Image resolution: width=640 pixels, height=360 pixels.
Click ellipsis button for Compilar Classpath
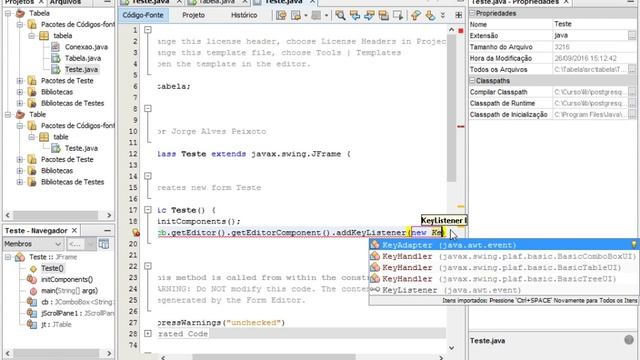[632, 92]
